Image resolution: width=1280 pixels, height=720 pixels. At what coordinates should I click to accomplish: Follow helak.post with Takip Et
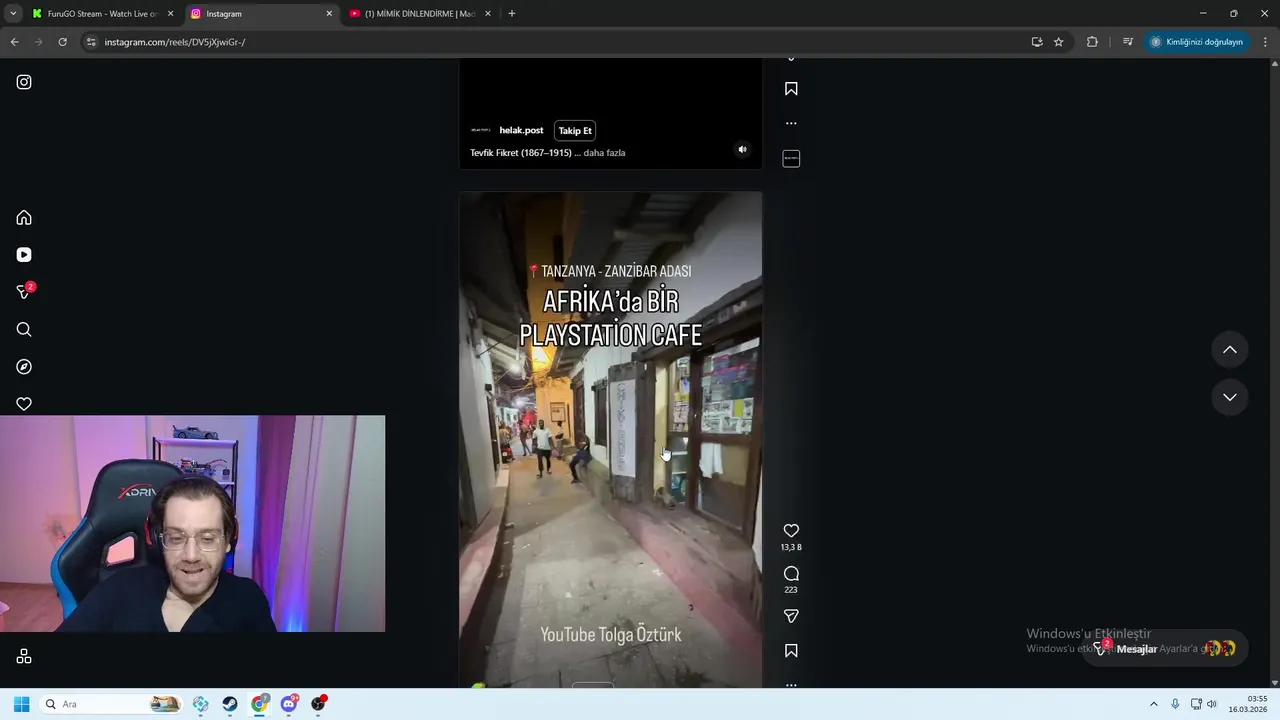click(575, 130)
